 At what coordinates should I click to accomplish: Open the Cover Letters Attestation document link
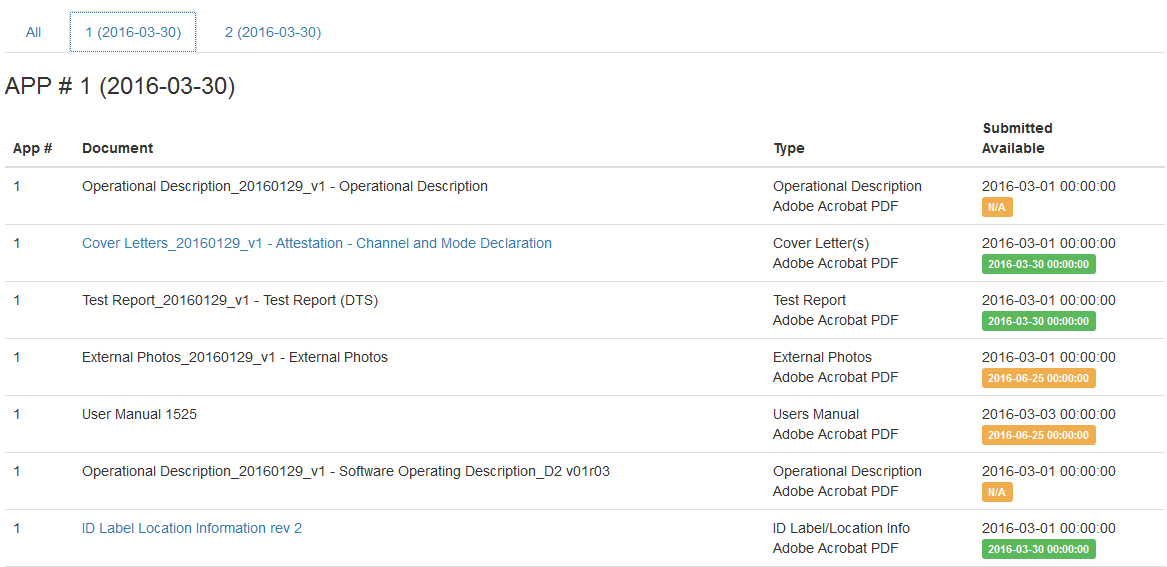(x=316, y=243)
